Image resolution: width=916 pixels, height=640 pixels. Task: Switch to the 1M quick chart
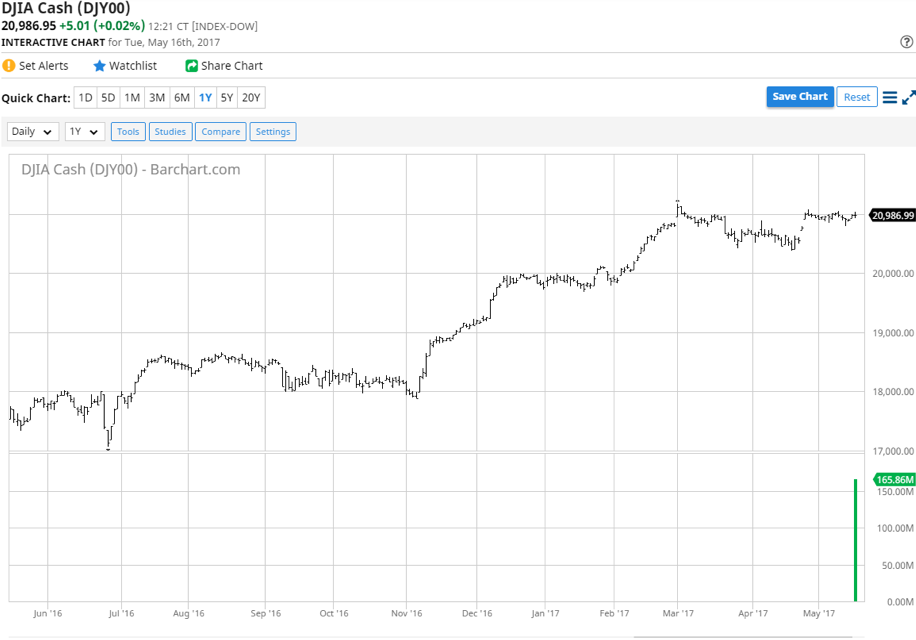click(132, 98)
